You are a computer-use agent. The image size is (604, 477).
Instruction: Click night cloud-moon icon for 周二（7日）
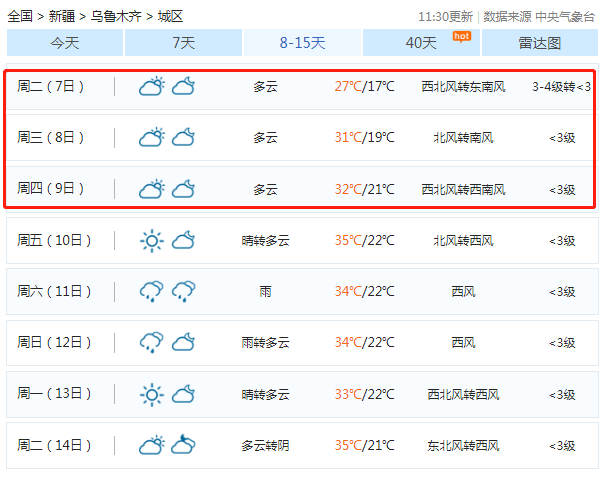[x=183, y=86]
